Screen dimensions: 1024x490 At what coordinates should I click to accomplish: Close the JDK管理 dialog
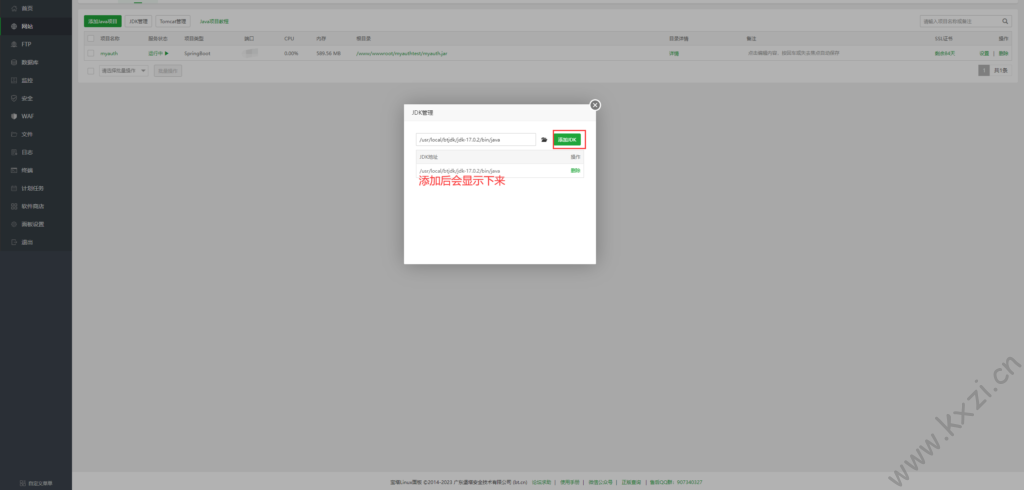595,105
